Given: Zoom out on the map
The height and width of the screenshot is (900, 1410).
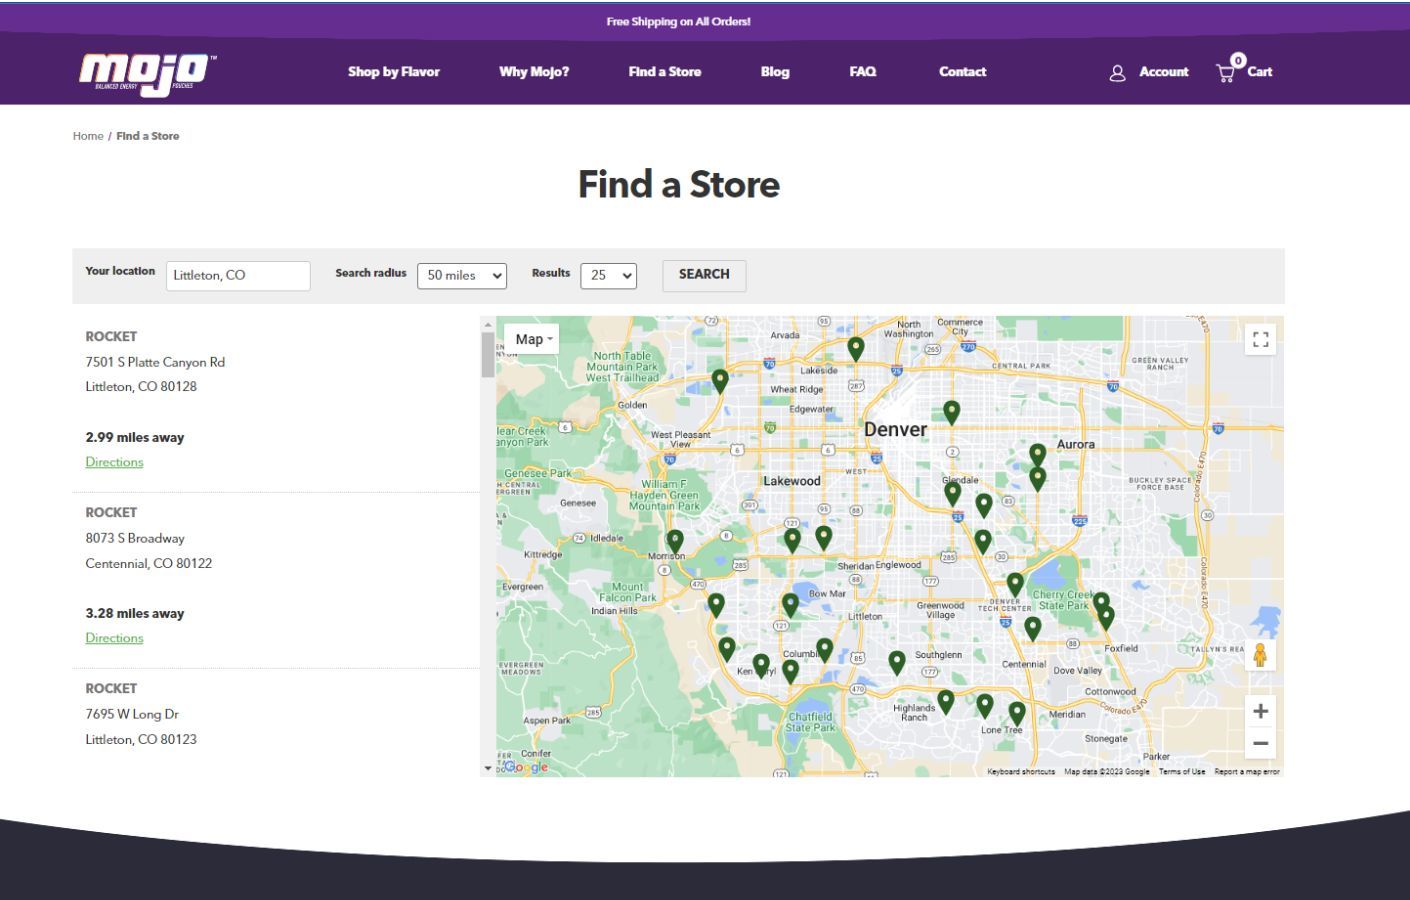Looking at the screenshot, I should click(1260, 743).
